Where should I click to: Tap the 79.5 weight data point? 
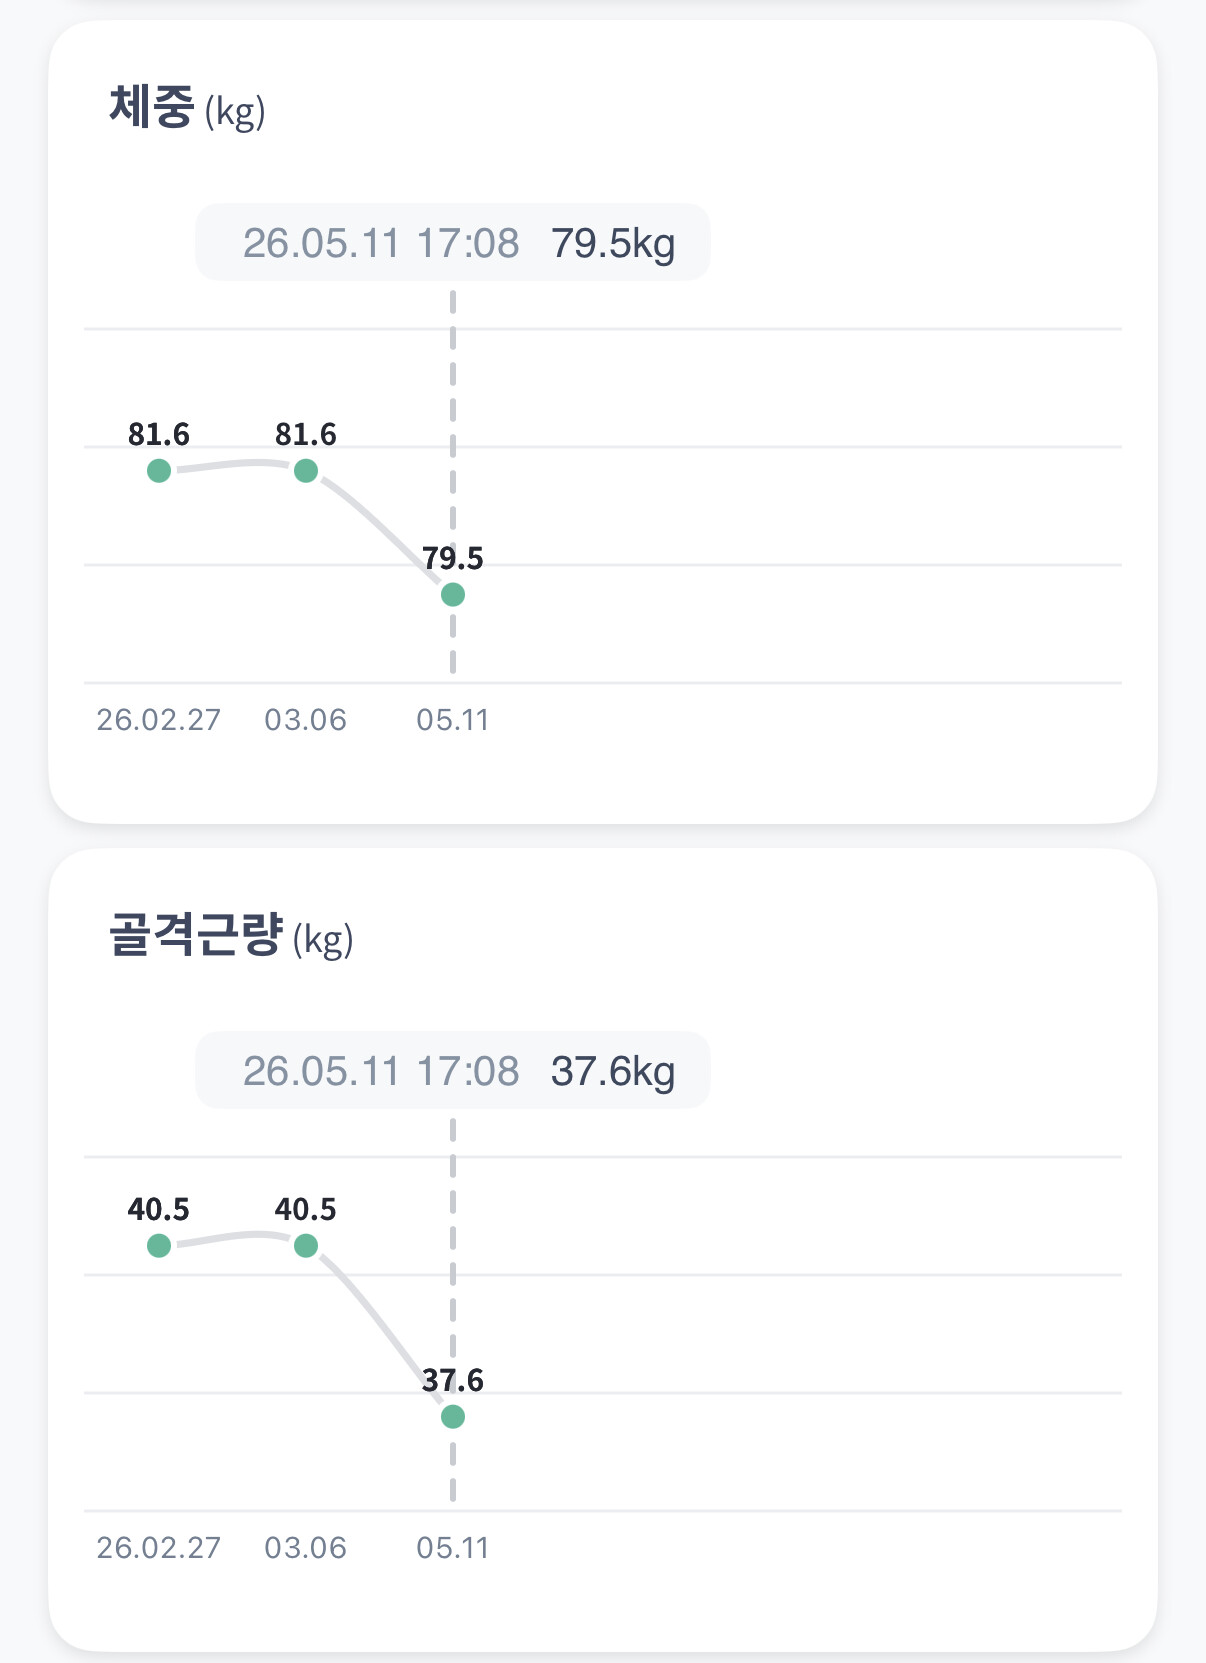[x=453, y=595]
